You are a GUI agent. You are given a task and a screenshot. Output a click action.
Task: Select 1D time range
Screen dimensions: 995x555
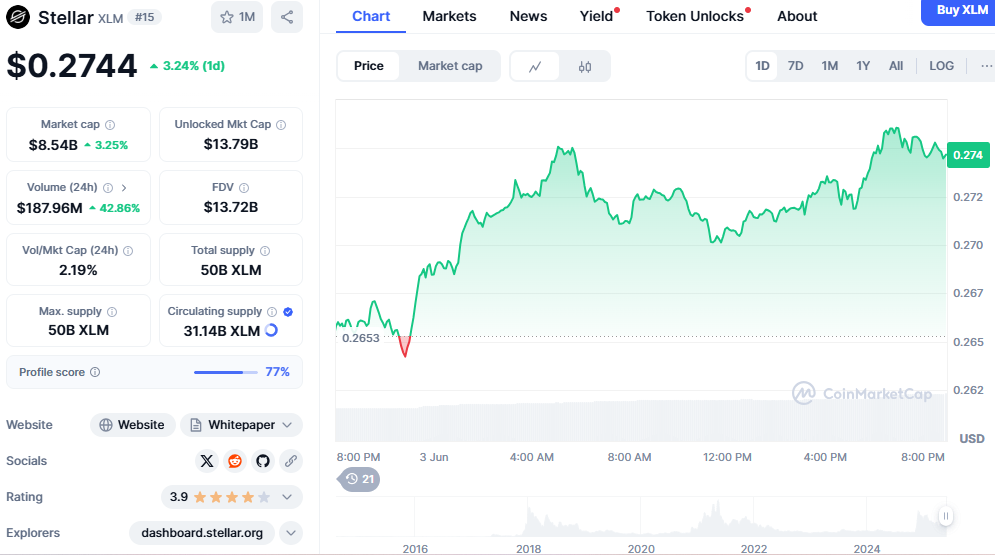[x=762, y=66]
